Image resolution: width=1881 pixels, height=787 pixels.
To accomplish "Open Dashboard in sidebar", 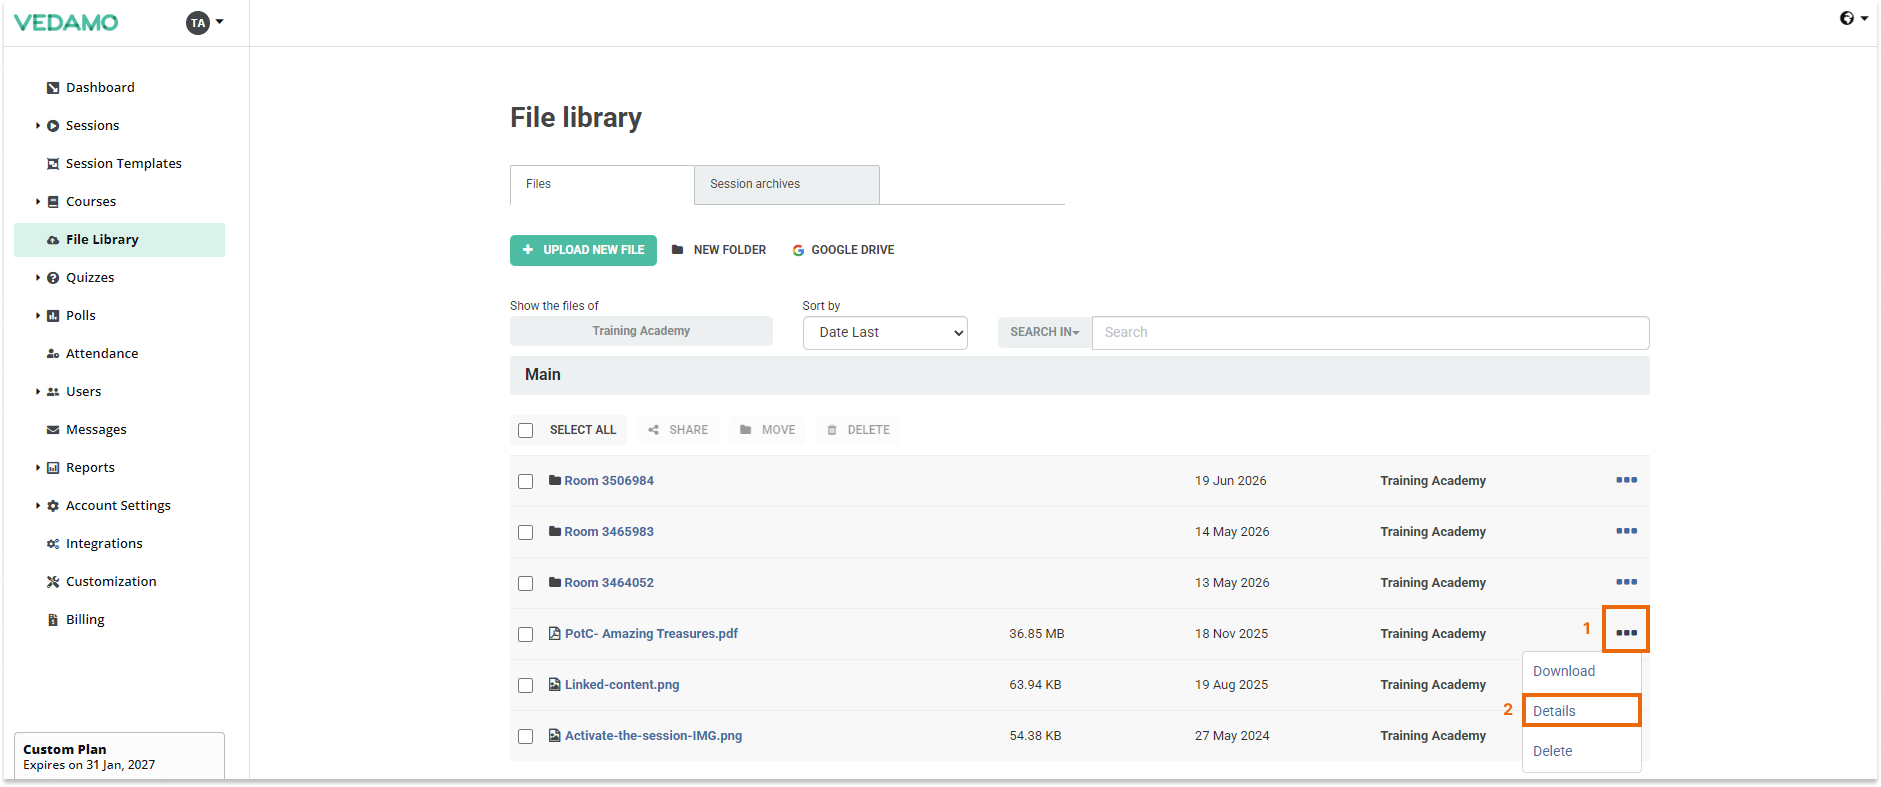I will tap(100, 87).
